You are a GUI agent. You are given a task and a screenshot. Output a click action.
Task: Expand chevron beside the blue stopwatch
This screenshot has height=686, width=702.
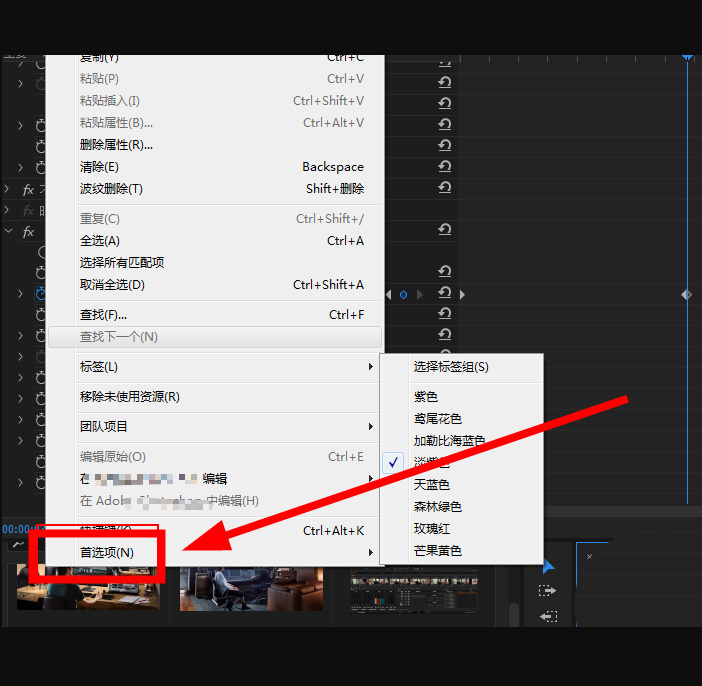(x=21, y=294)
